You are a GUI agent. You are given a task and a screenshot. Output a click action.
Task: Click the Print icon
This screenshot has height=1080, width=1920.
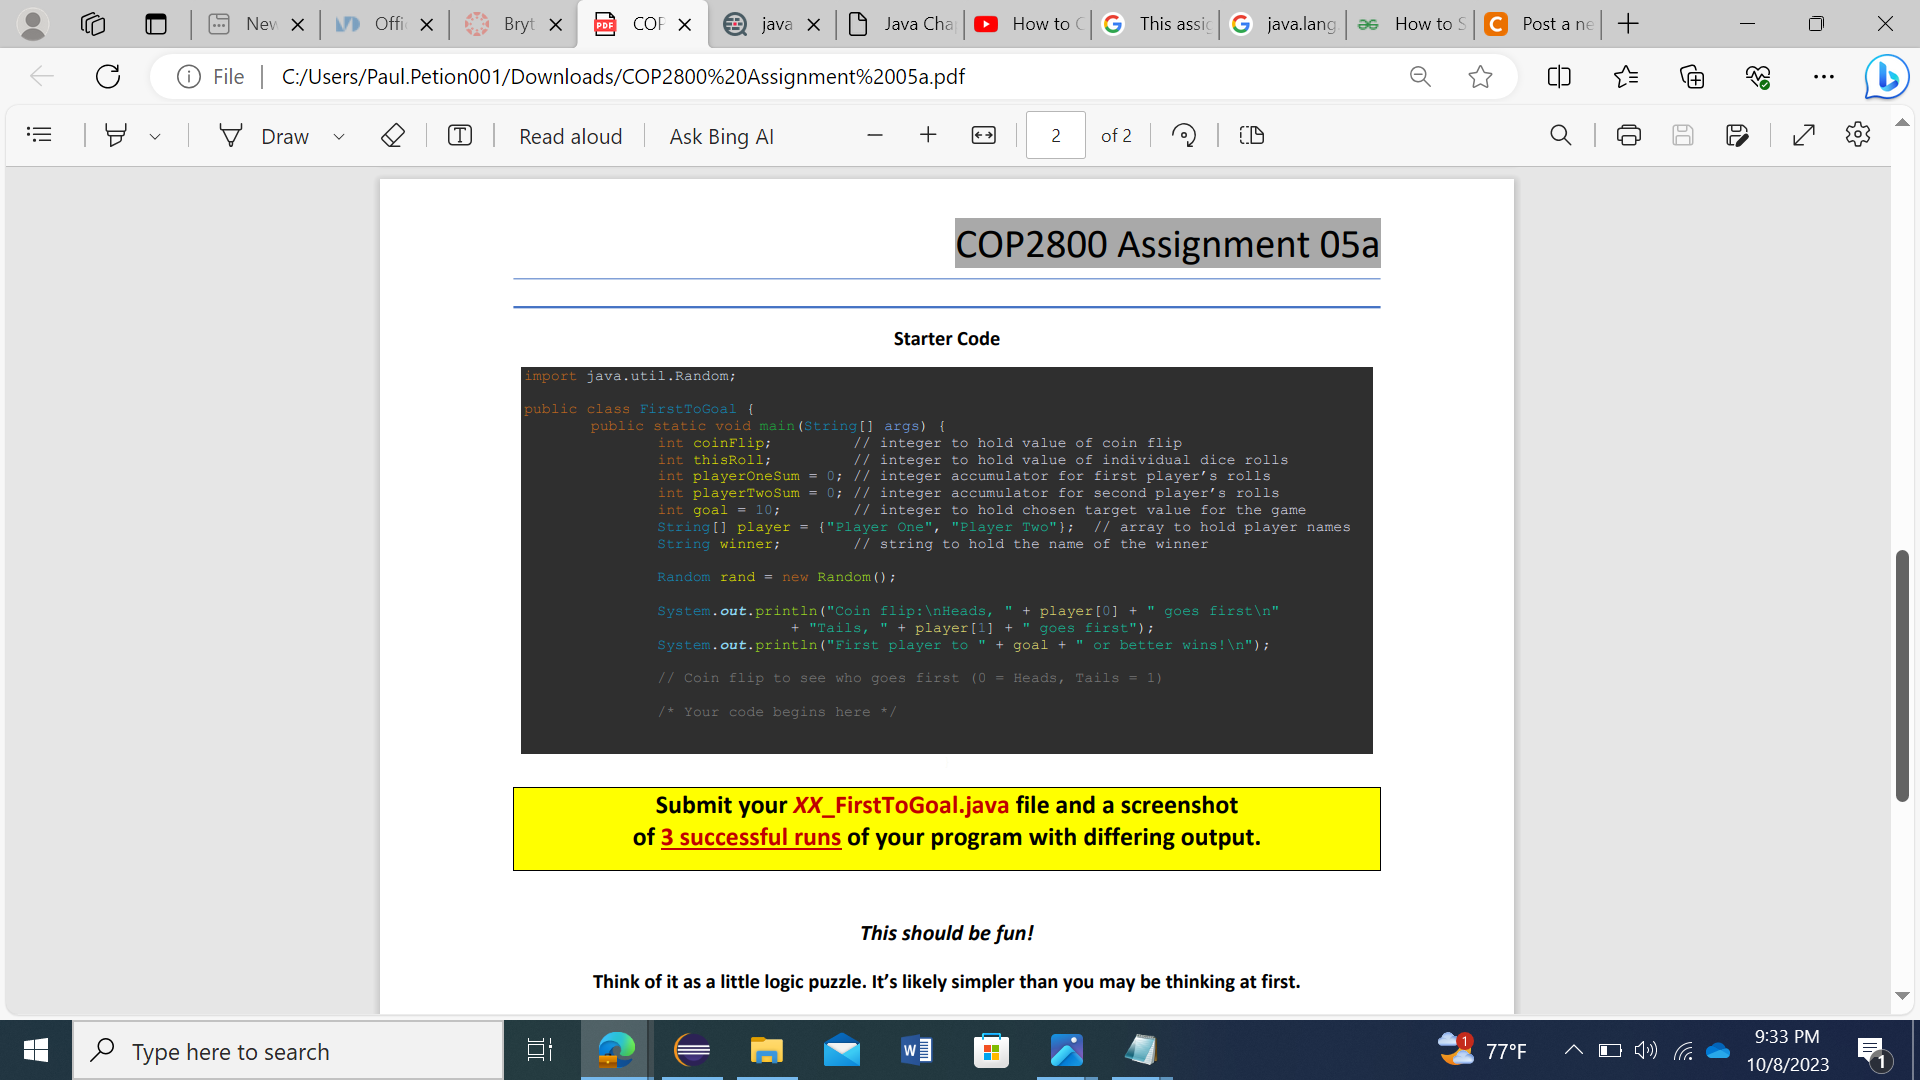pyautogui.click(x=1629, y=135)
